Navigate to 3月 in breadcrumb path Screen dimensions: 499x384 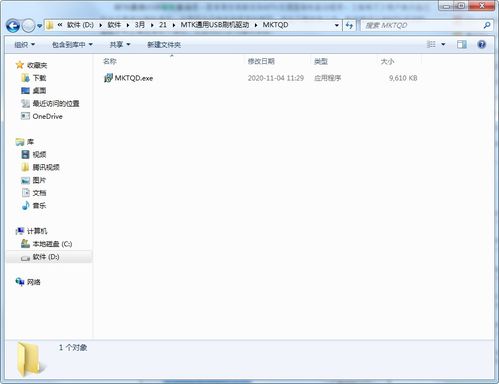point(140,25)
